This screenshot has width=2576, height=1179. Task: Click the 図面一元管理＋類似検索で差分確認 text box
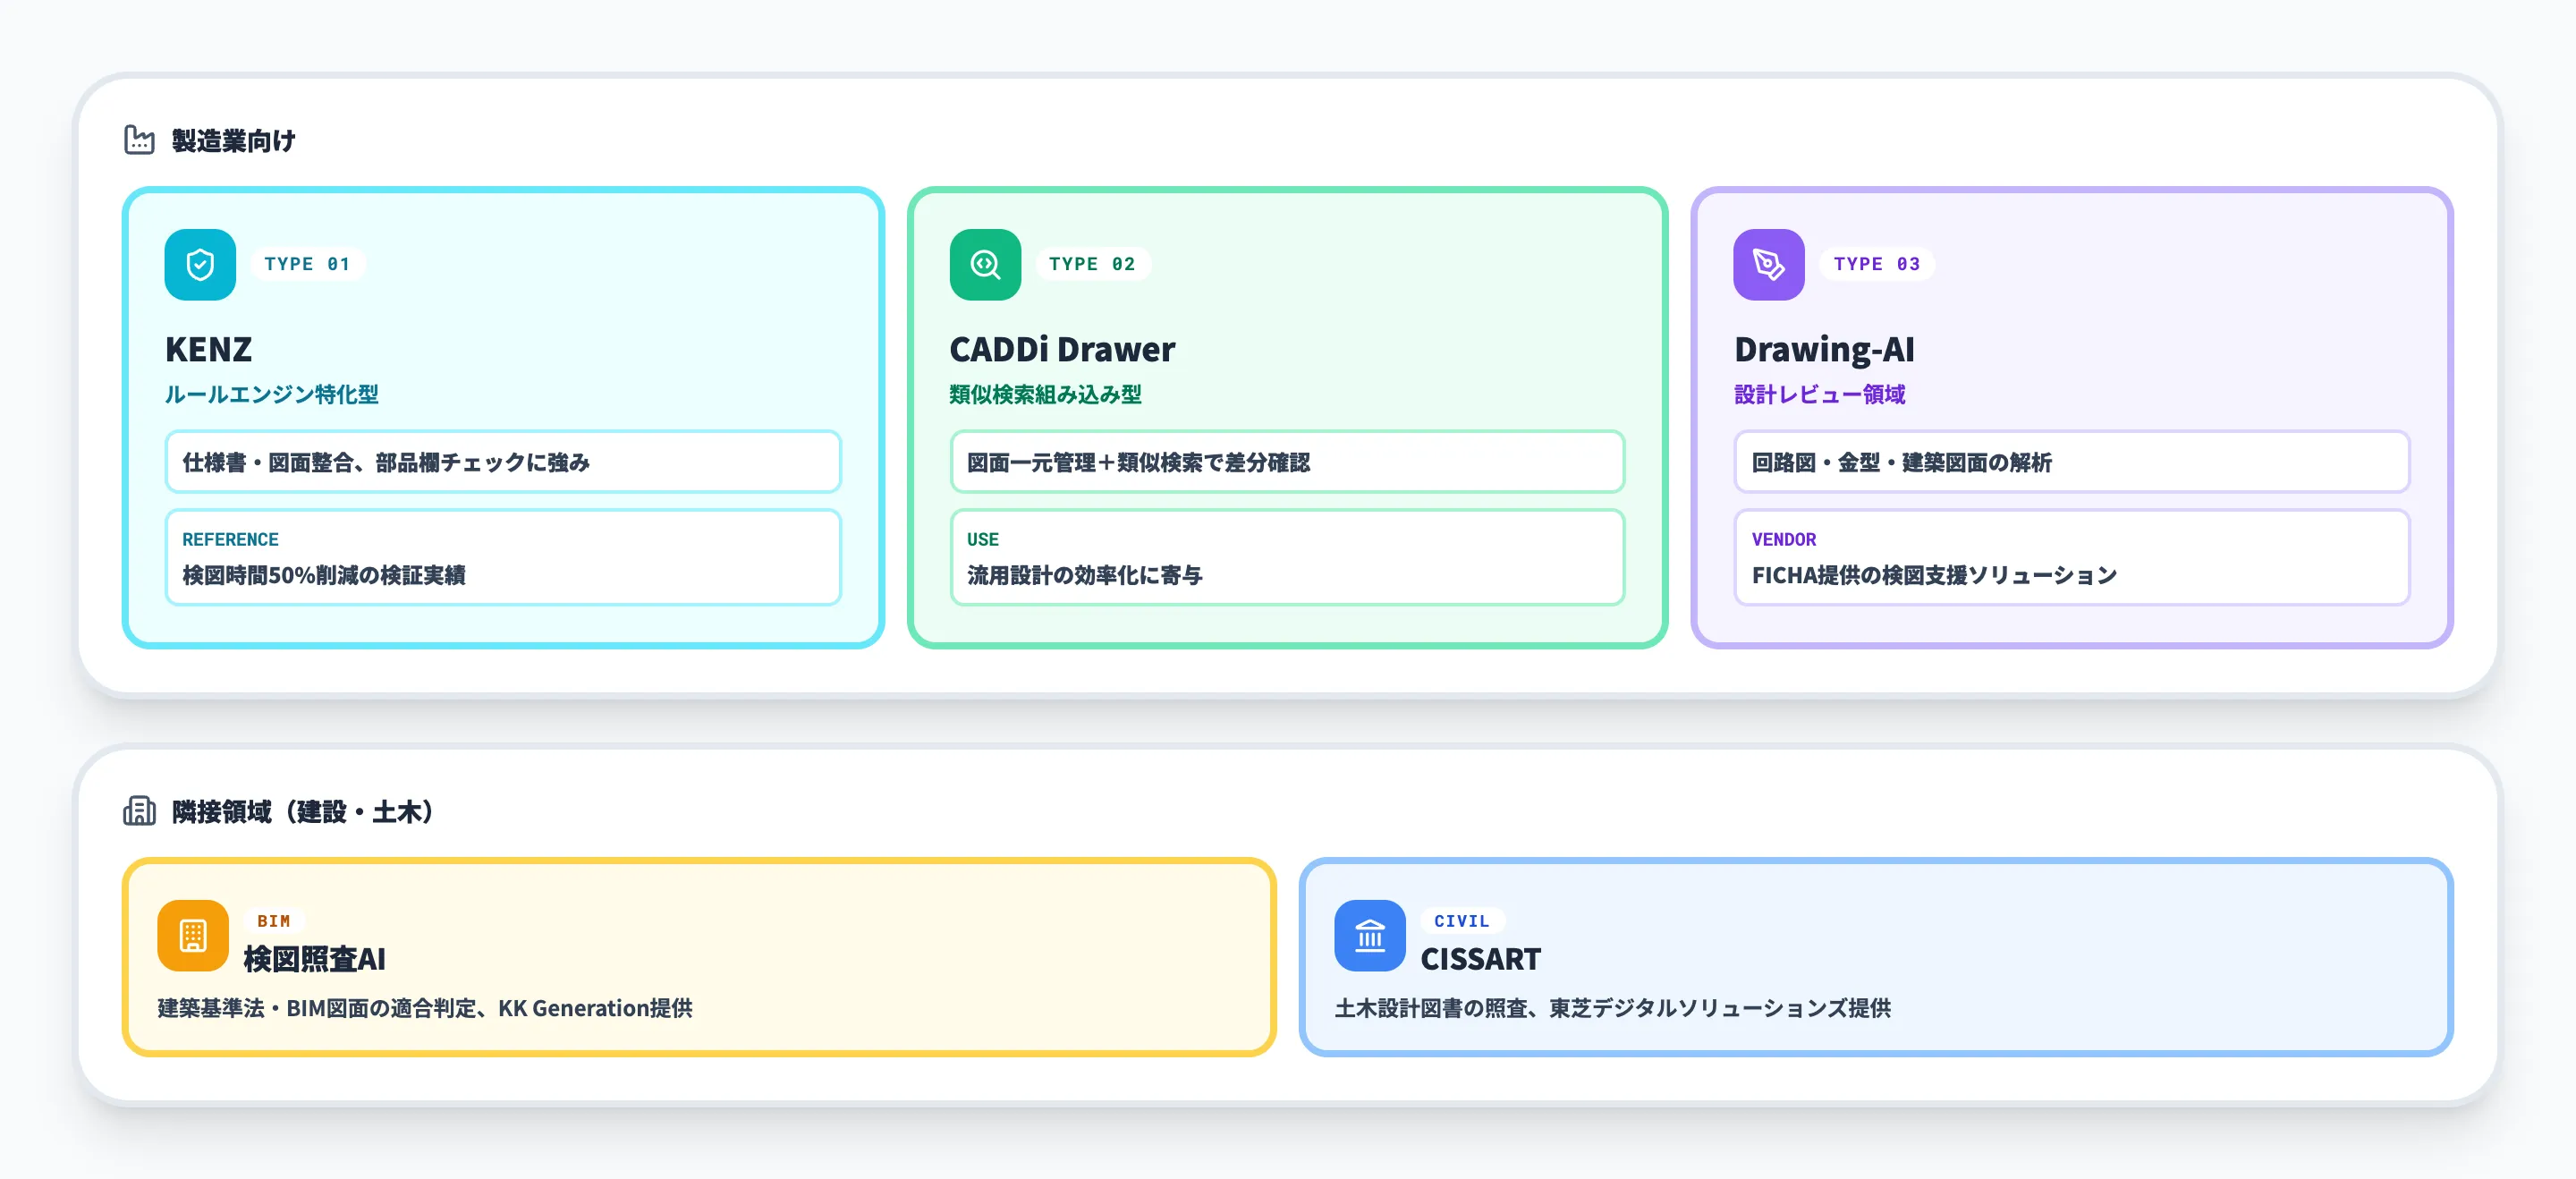tap(1287, 462)
